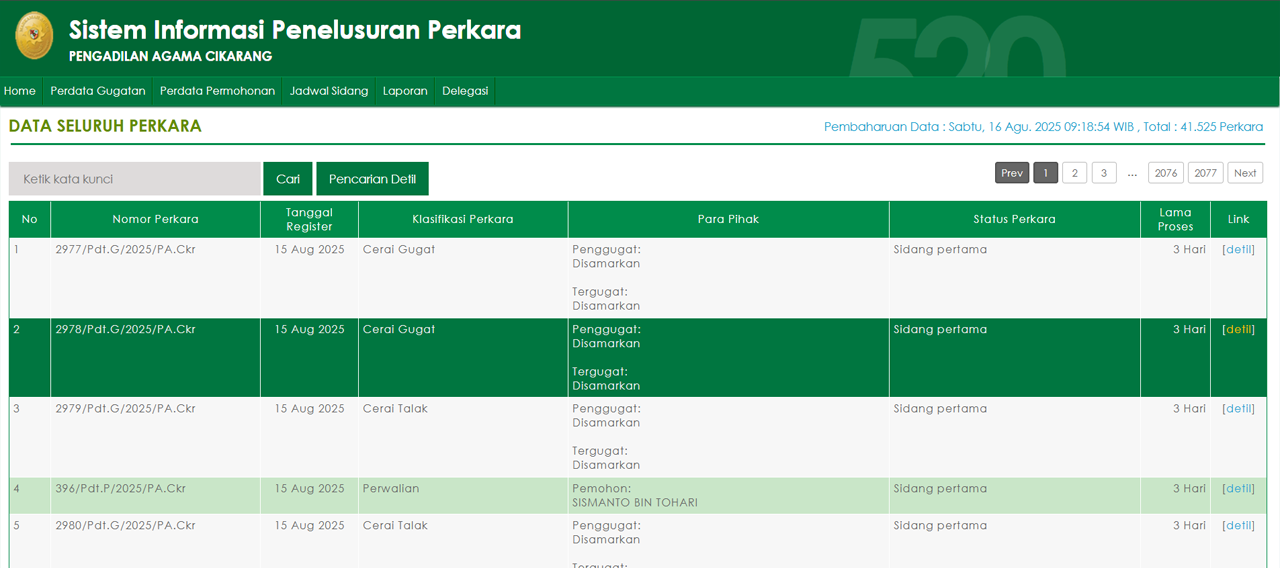
Task: Open Pencarian Detil advanced search
Action: pyautogui.click(x=372, y=179)
